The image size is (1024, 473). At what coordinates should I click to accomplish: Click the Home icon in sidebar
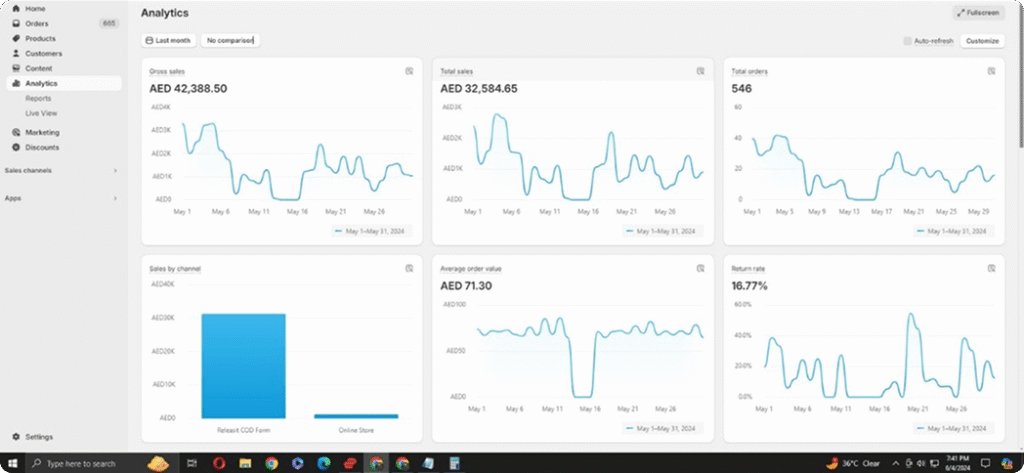(17, 8)
